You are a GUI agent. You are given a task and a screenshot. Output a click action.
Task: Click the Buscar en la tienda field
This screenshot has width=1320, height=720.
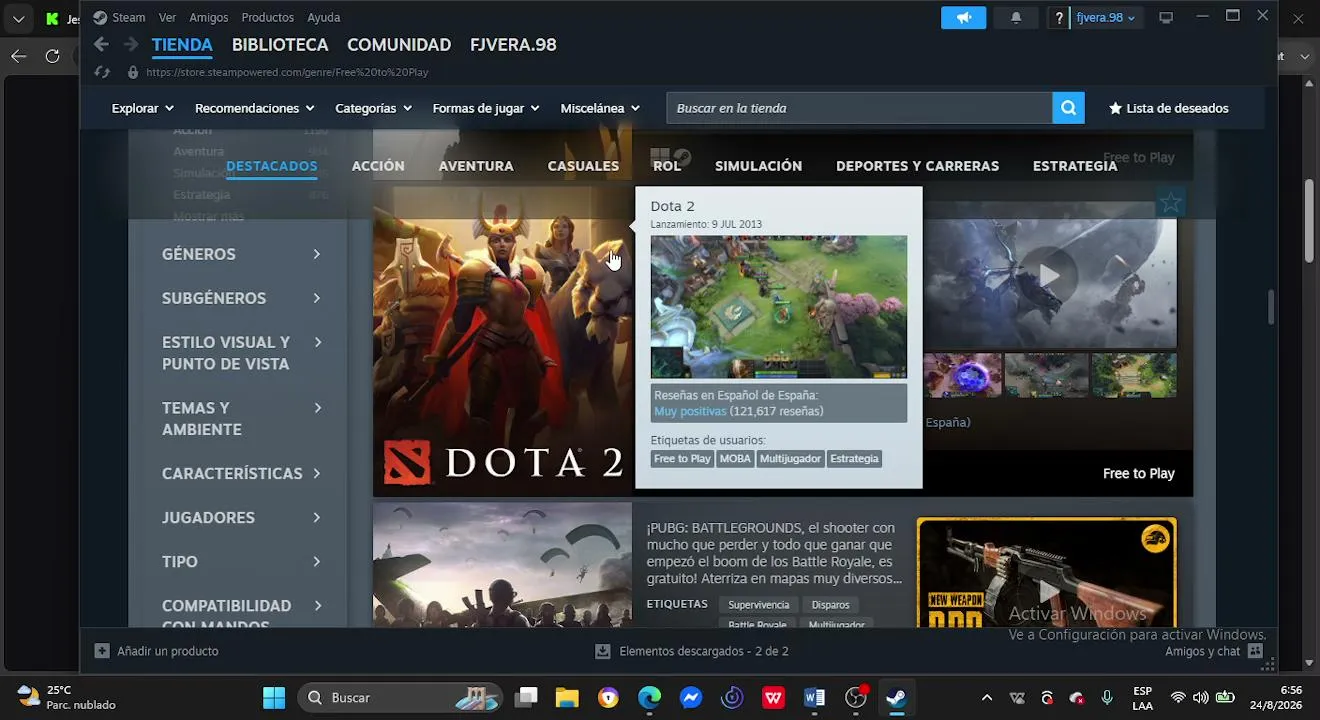(860, 108)
